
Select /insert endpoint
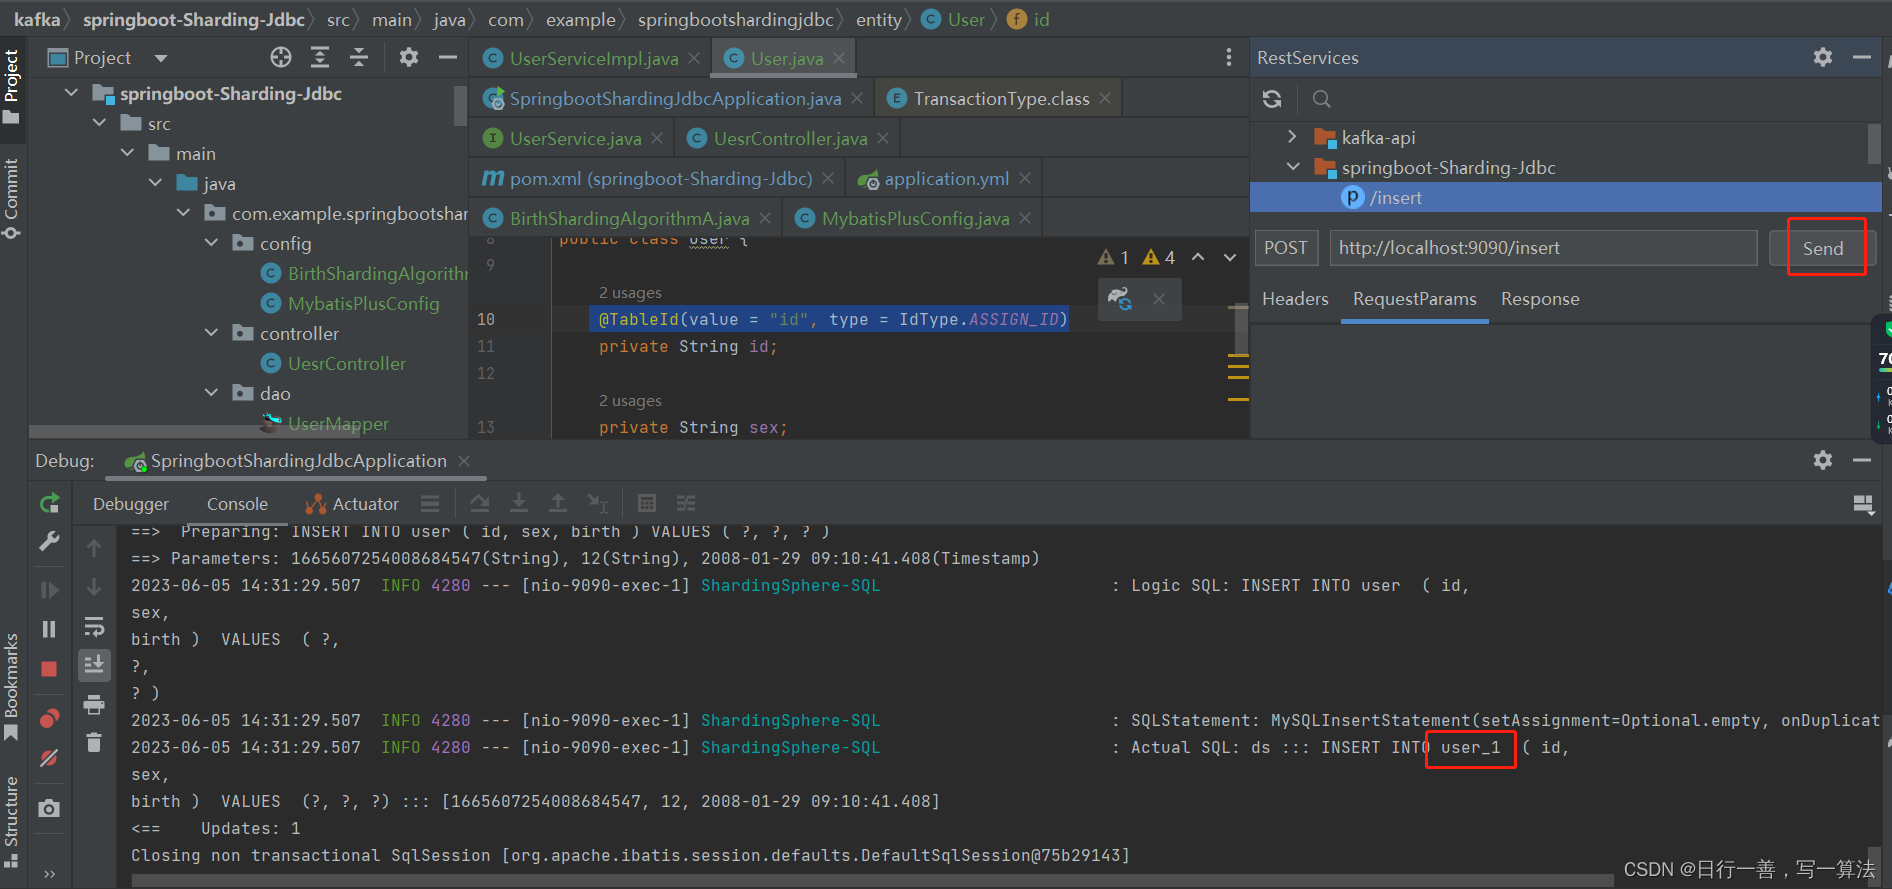[x=1565, y=197]
